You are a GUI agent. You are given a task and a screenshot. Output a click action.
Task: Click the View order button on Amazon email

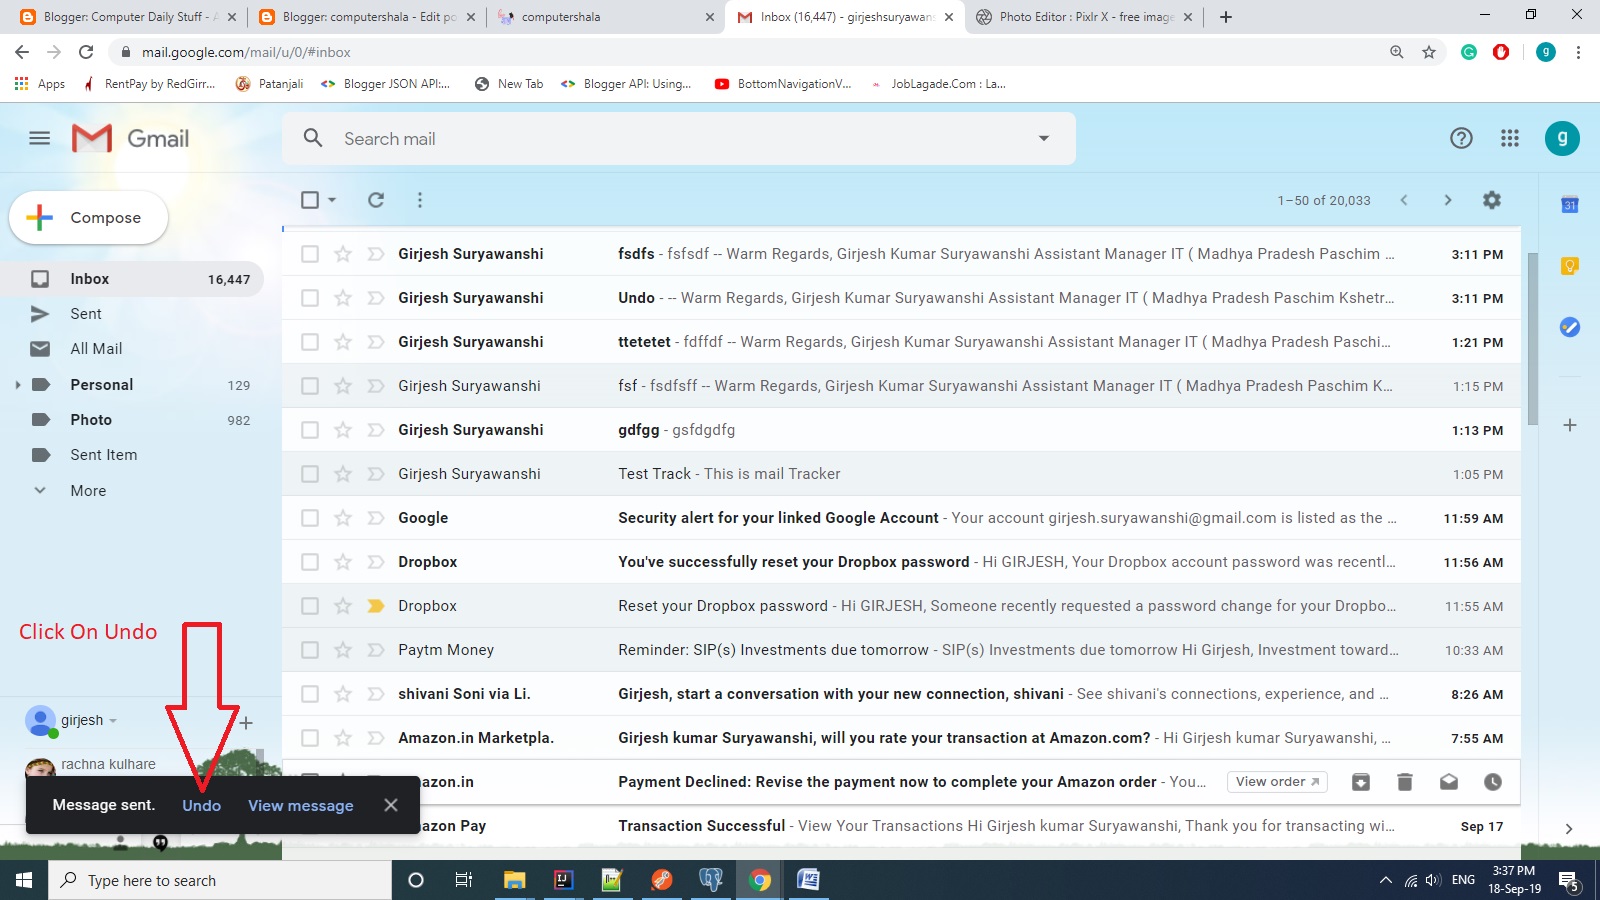(x=1277, y=782)
